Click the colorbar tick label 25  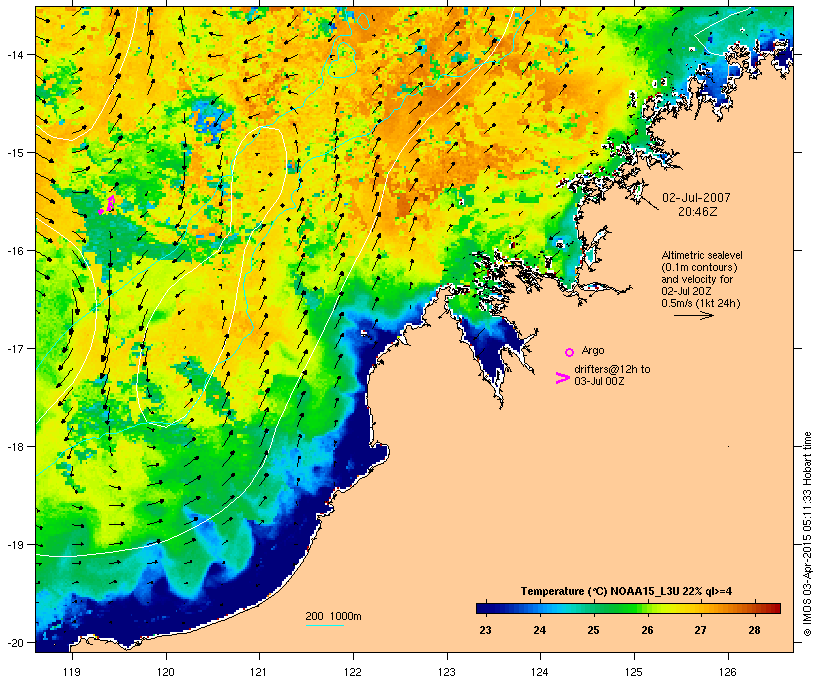click(593, 630)
